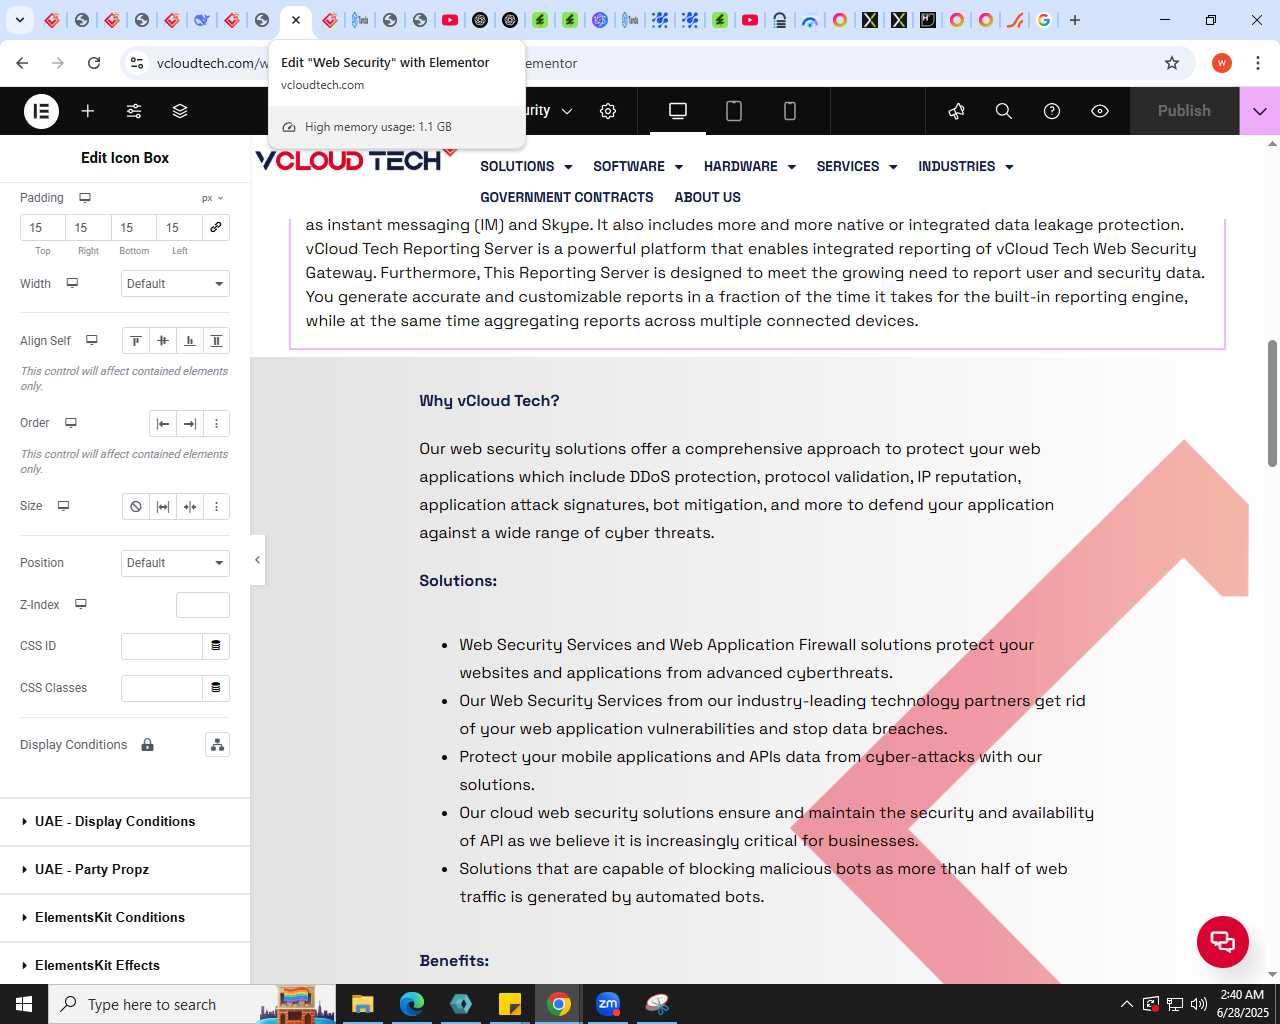
Task: Expand UAE - Party Propz section
Action: click(125, 870)
